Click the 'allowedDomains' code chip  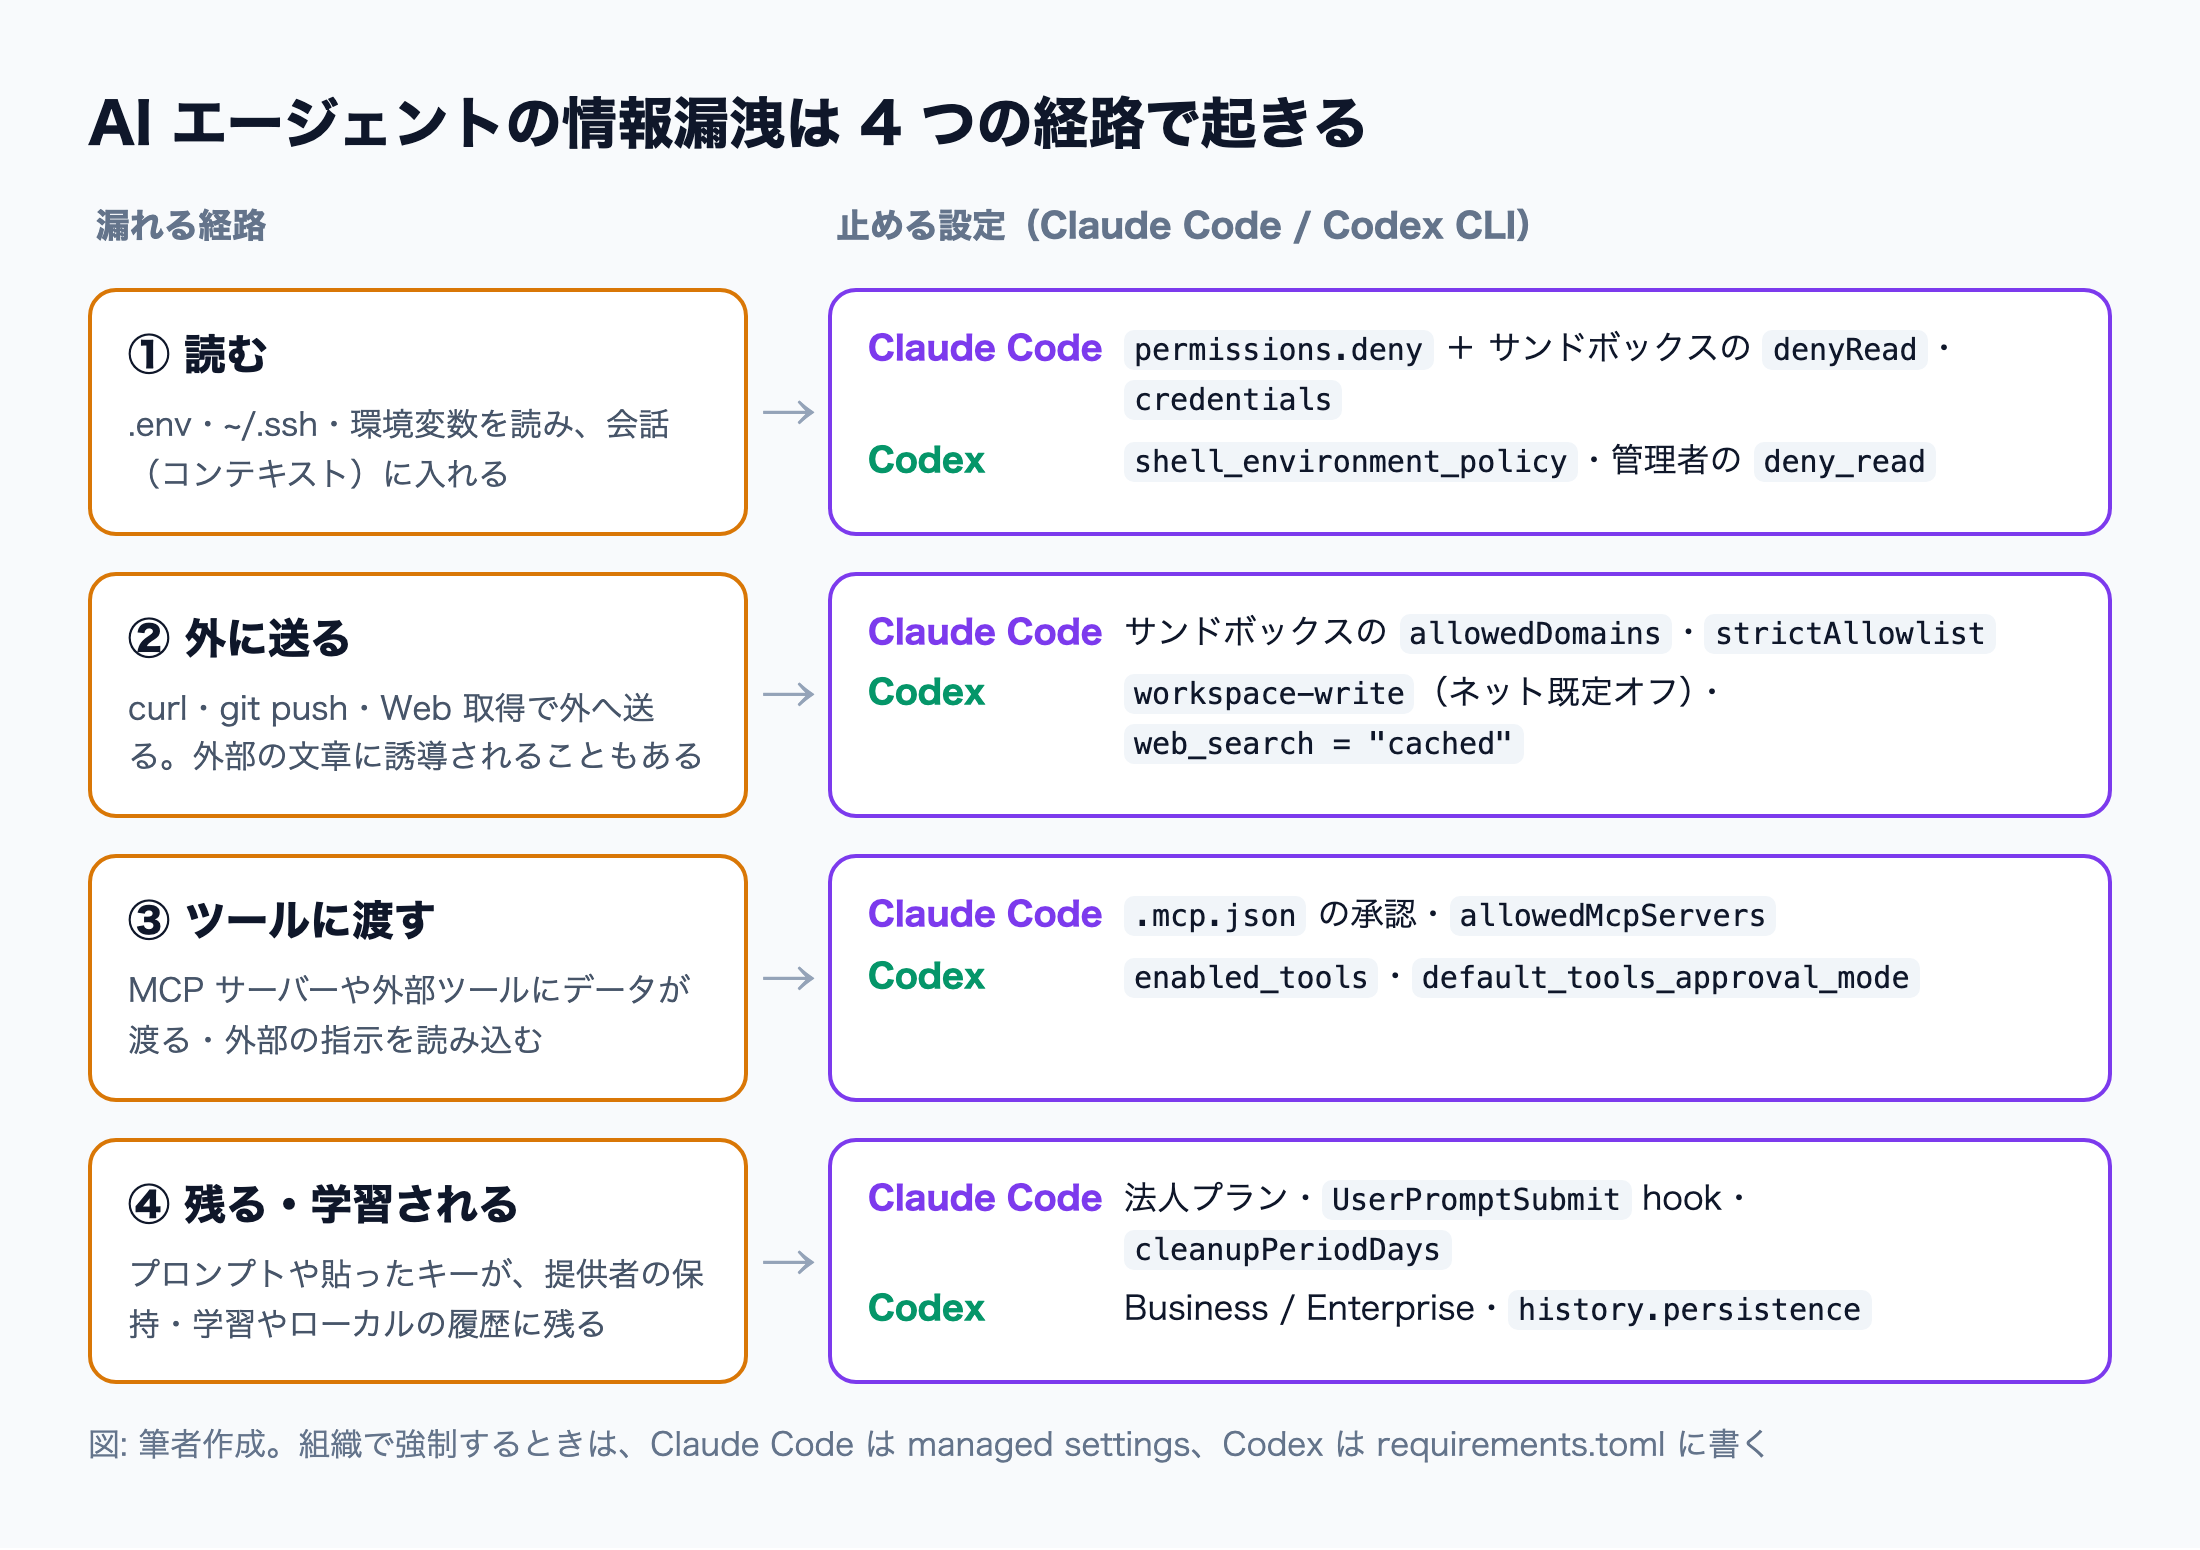click(x=1535, y=634)
